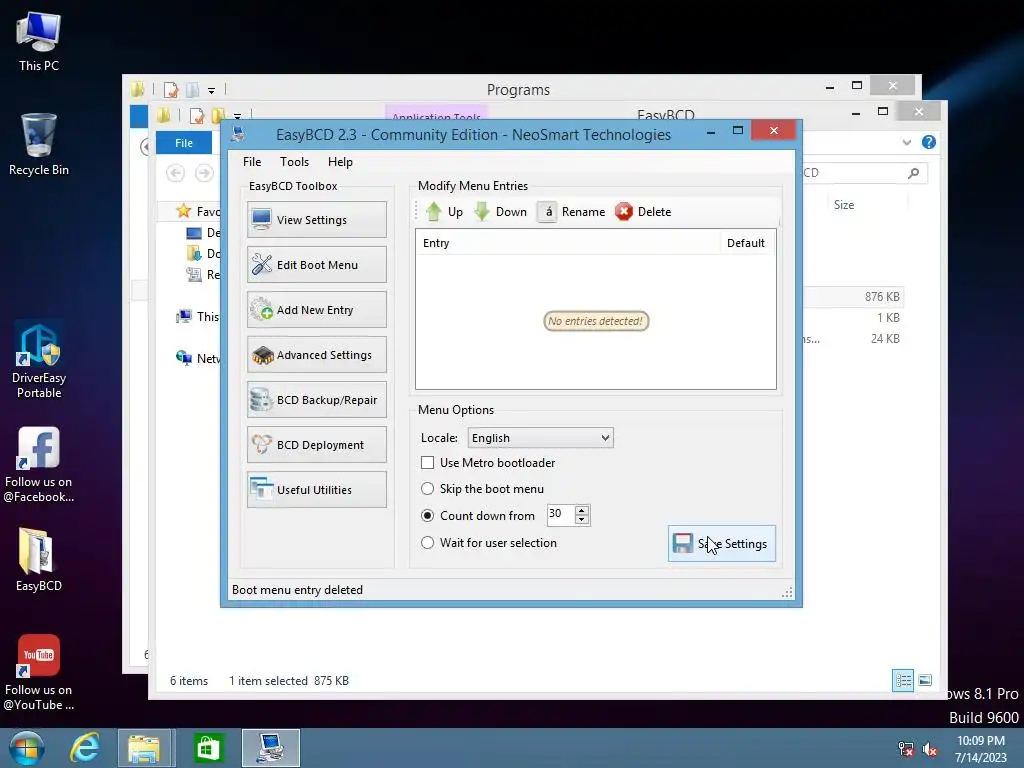Click the Back arrow in Explorer window
The height and width of the screenshot is (768, 1024).
coord(175,173)
